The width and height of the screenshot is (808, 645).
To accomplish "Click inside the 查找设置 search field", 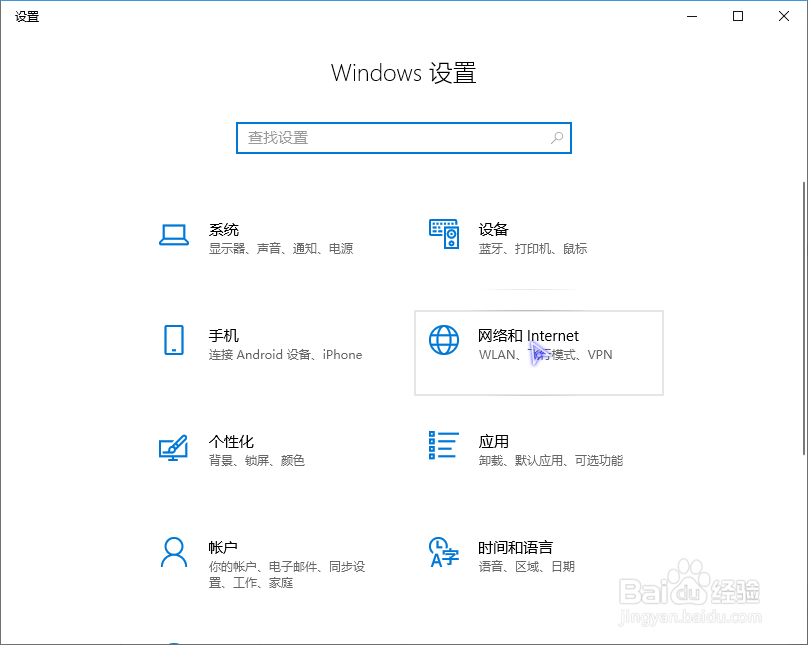I will [404, 138].
